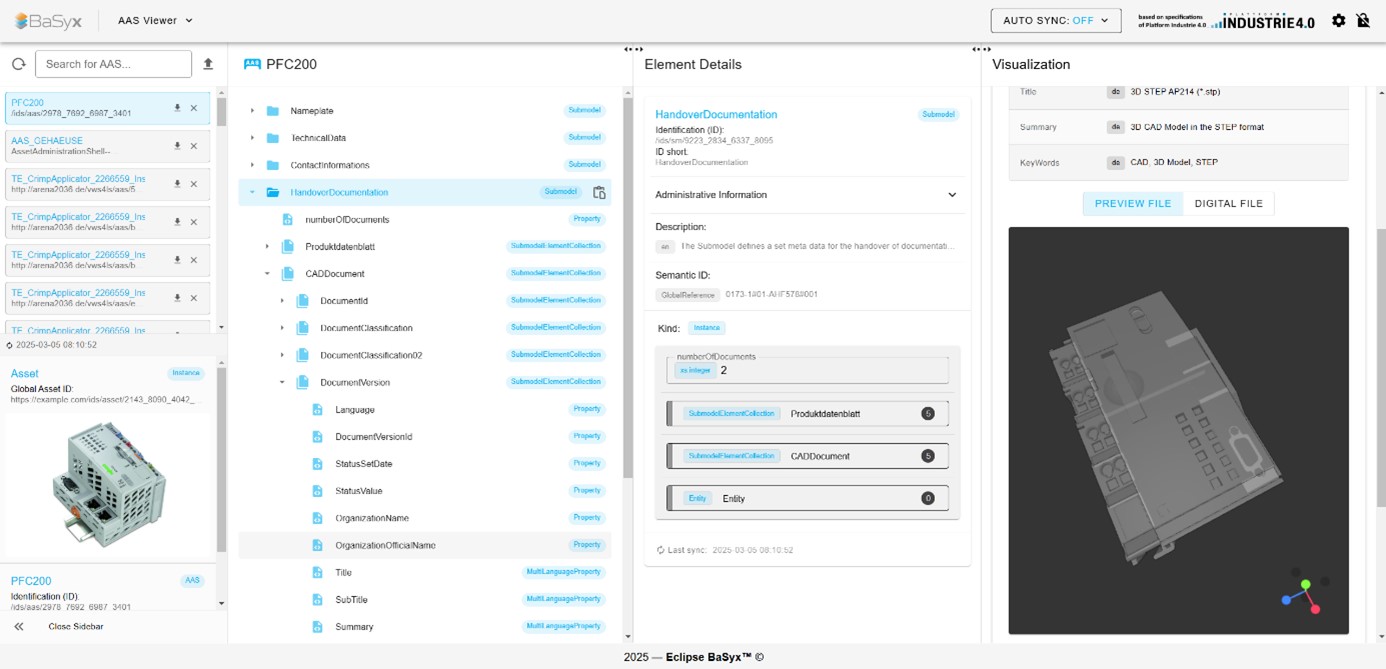Viewport: 1386px width, 669px height.
Task: Click the refresh AAS list icon
Action: pyautogui.click(x=18, y=64)
